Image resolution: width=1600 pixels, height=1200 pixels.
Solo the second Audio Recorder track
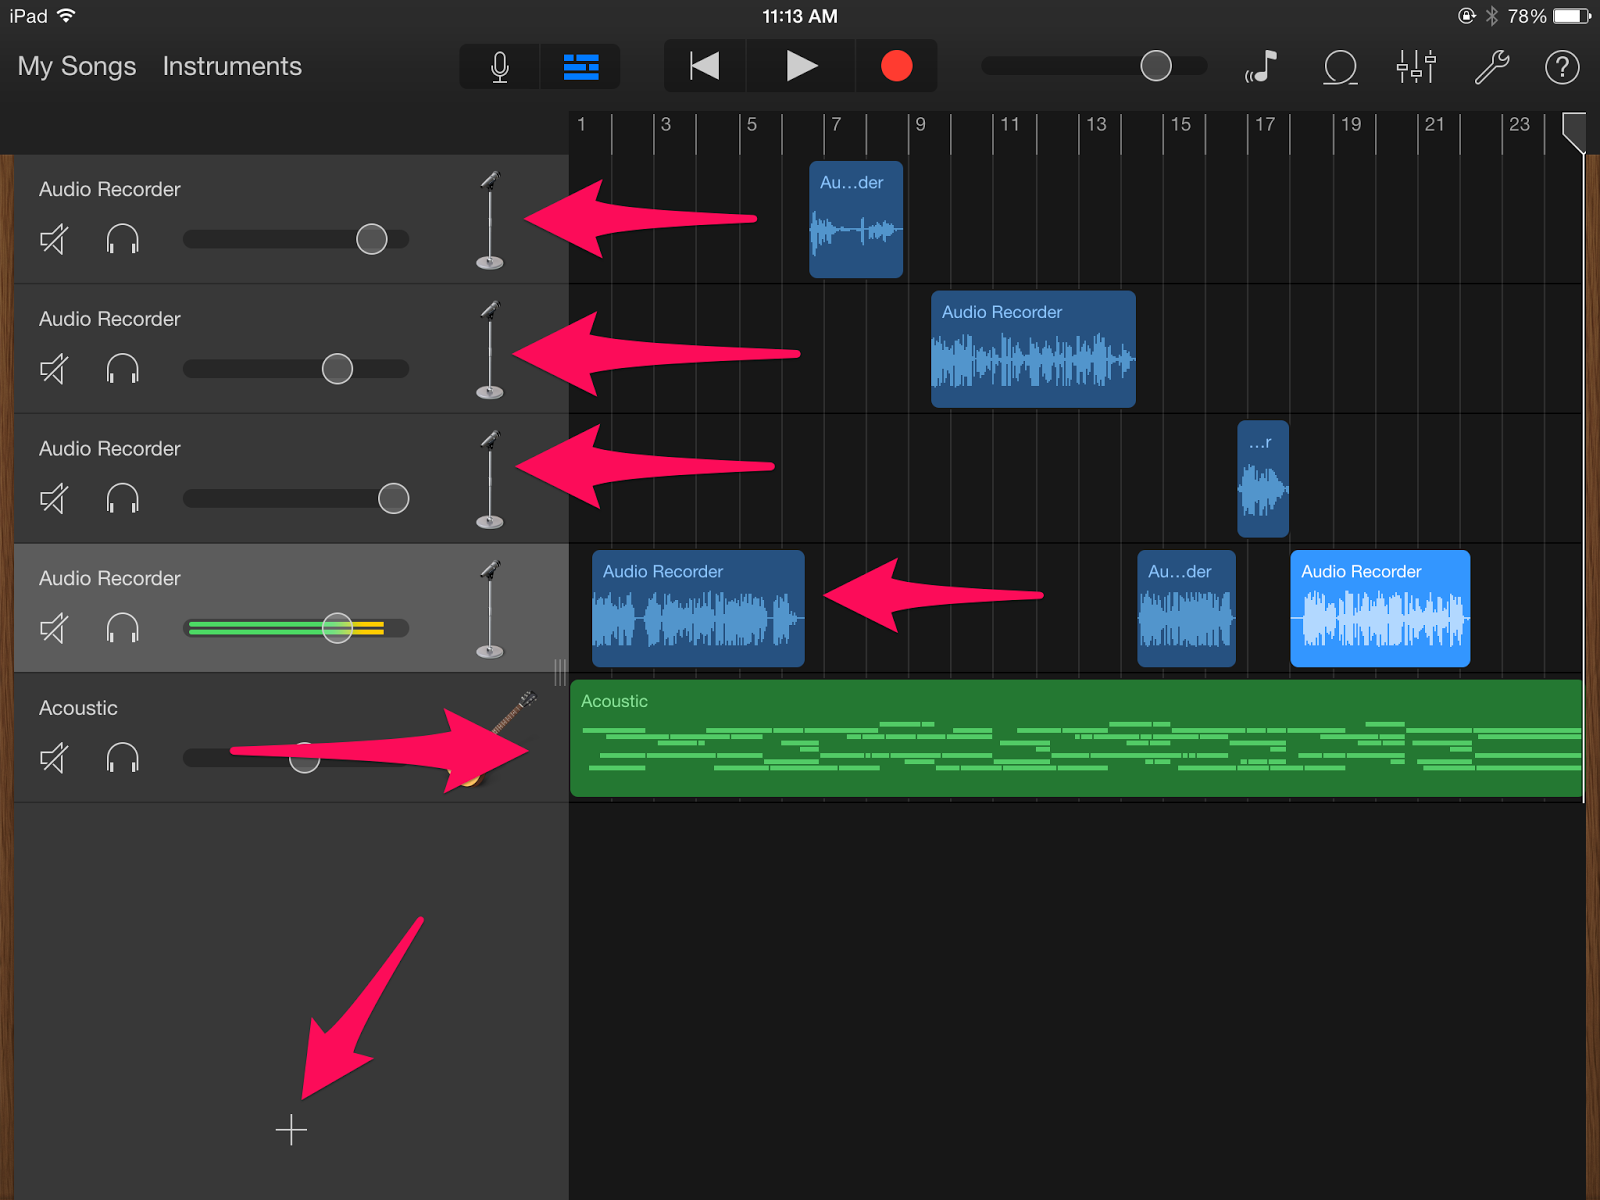[x=123, y=369]
